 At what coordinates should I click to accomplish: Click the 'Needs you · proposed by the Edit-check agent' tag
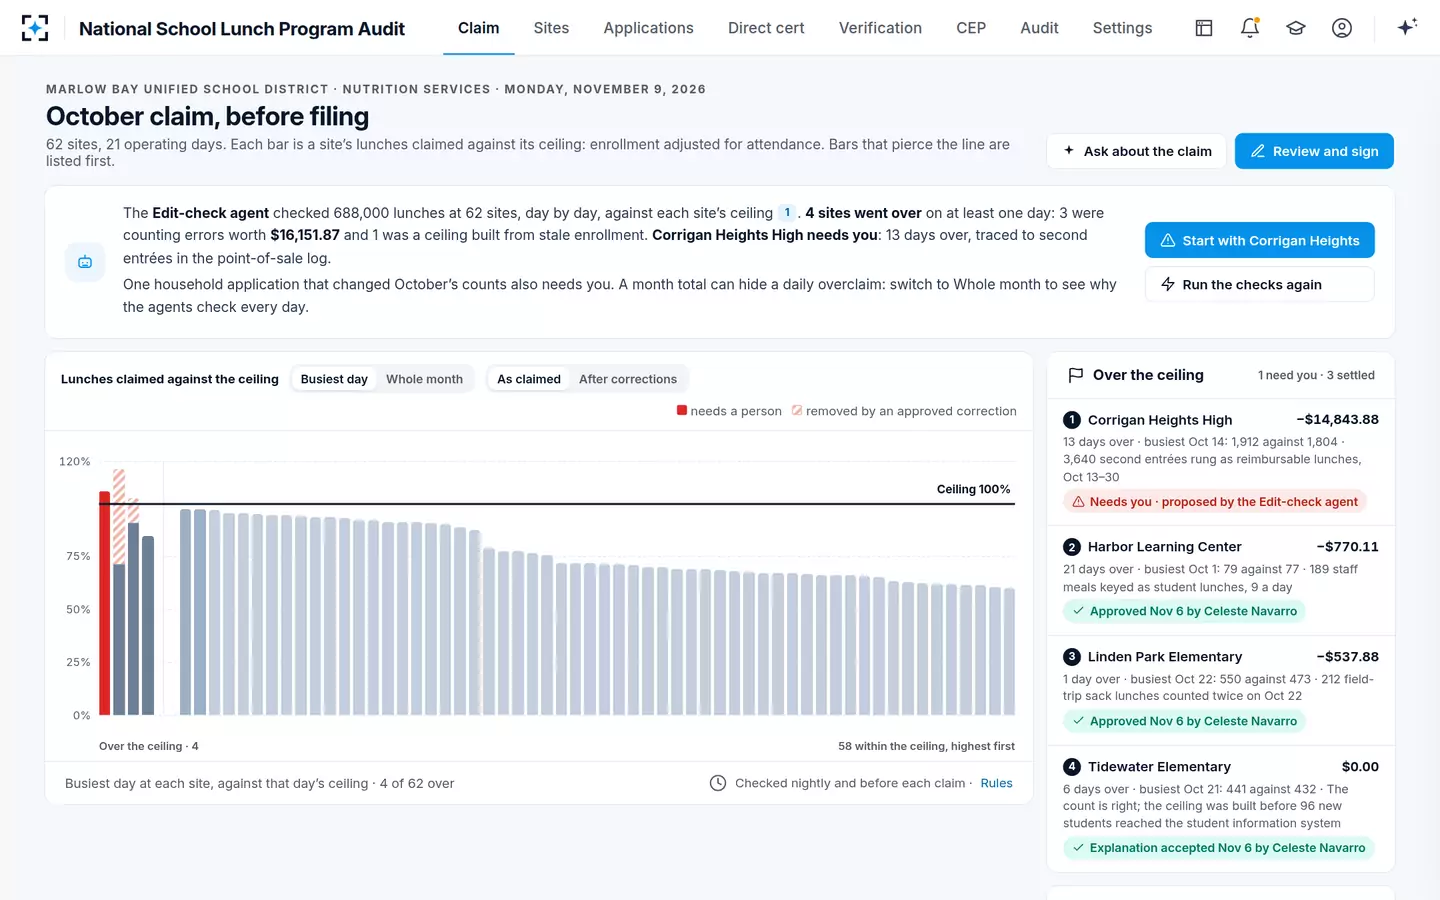[x=1214, y=502]
